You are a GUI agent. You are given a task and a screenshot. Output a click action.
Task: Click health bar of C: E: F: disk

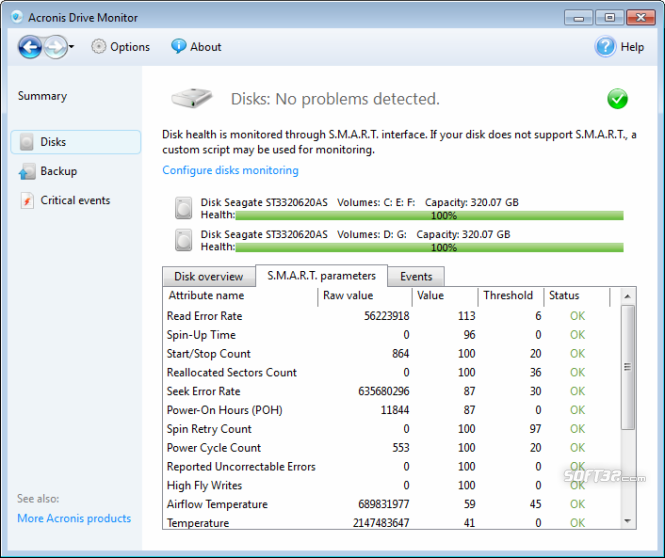click(x=429, y=215)
